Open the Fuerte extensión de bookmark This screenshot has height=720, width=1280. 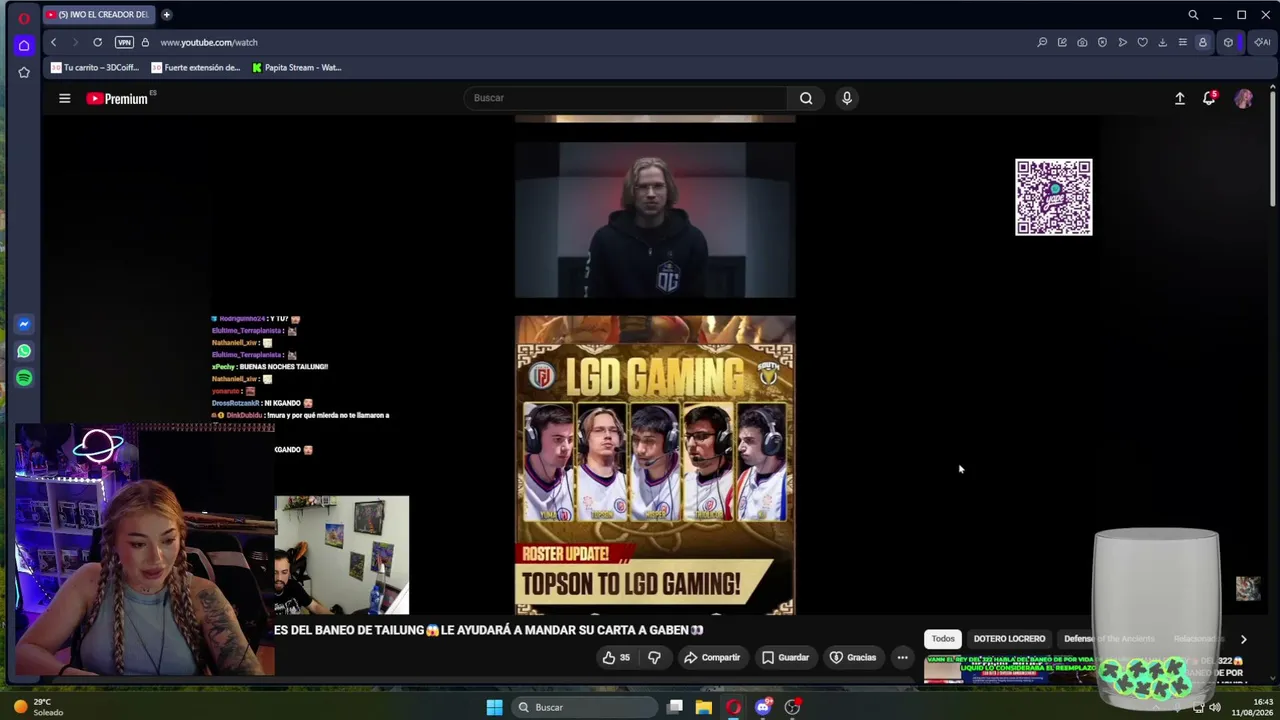pyautogui.click(x=196, y=68)
